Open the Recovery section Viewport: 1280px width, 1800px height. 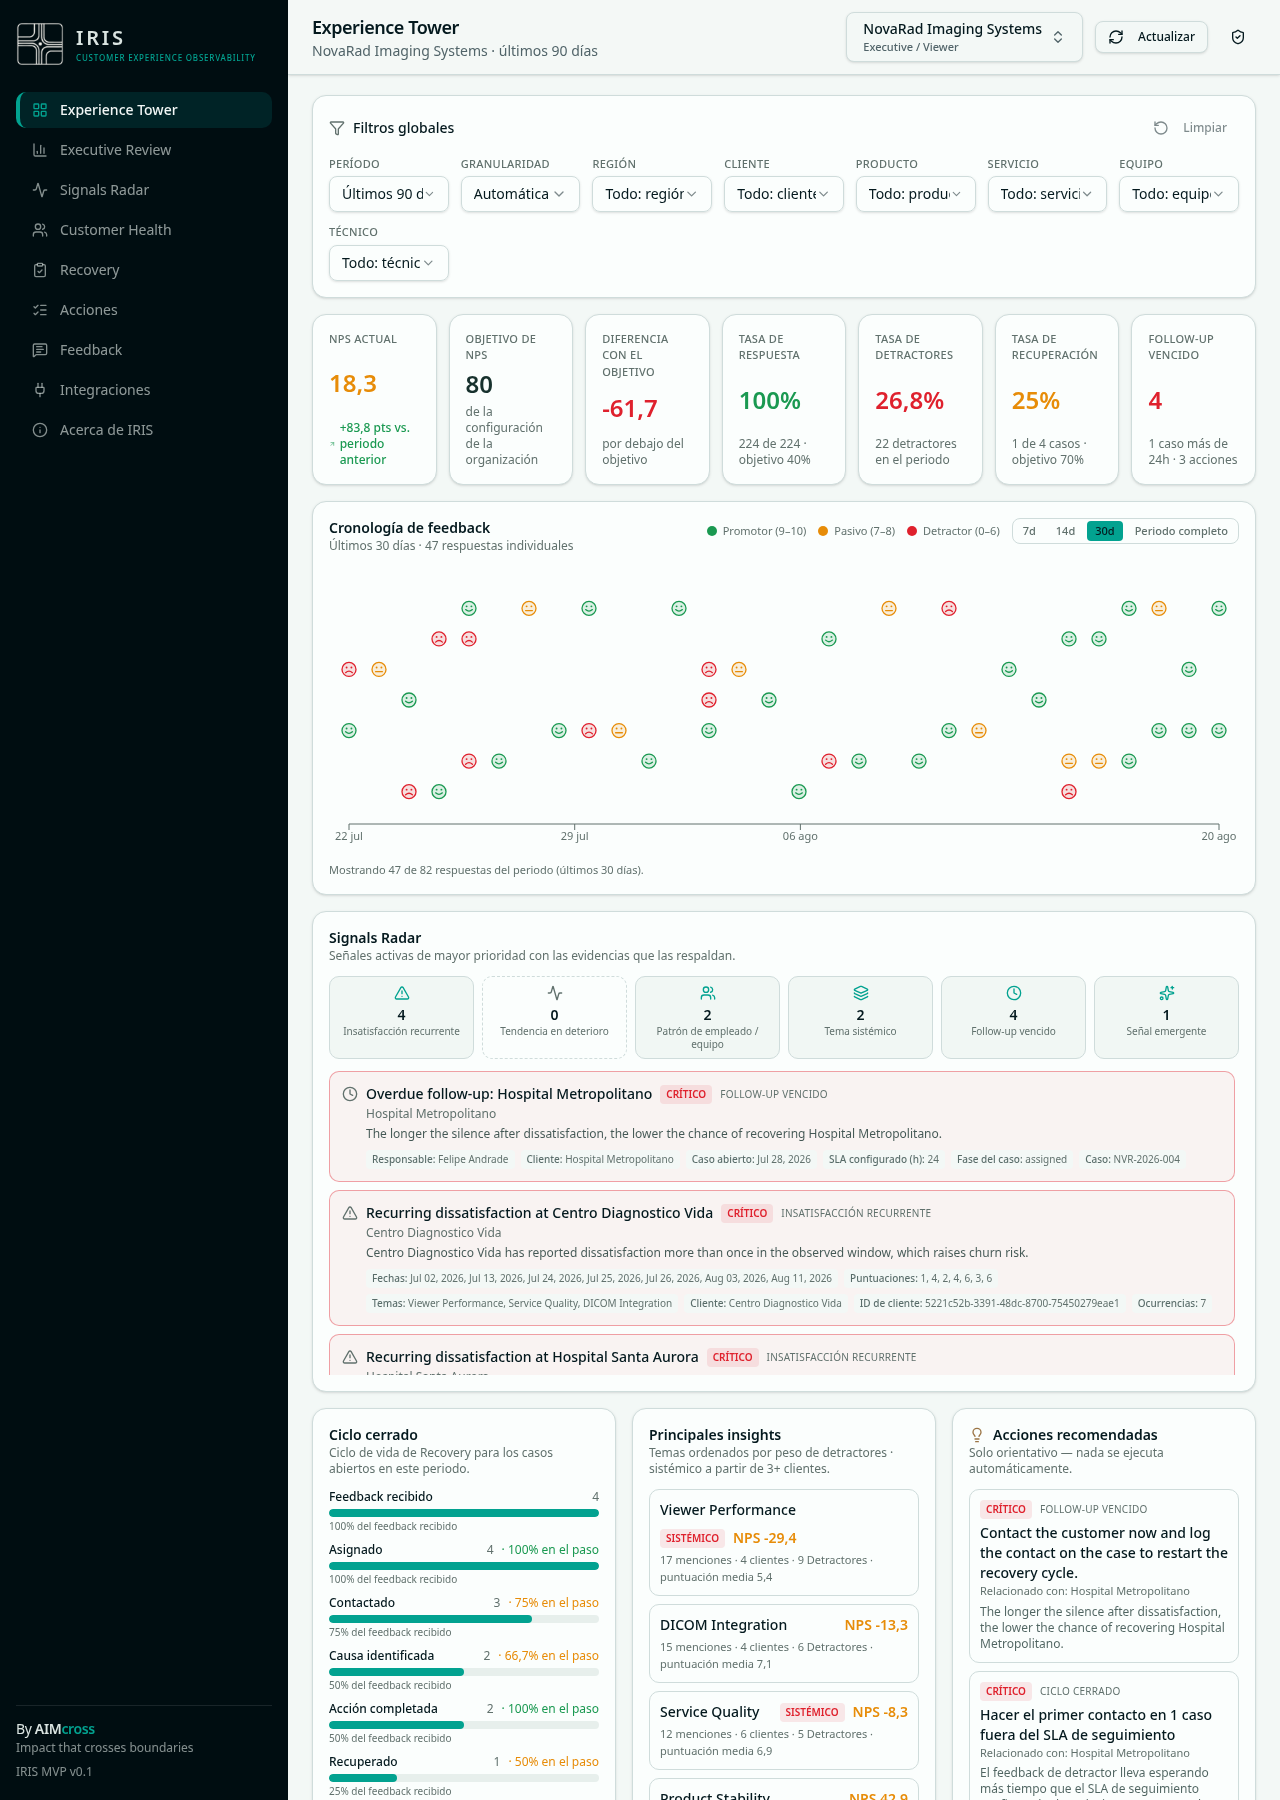tap(144, 270)
